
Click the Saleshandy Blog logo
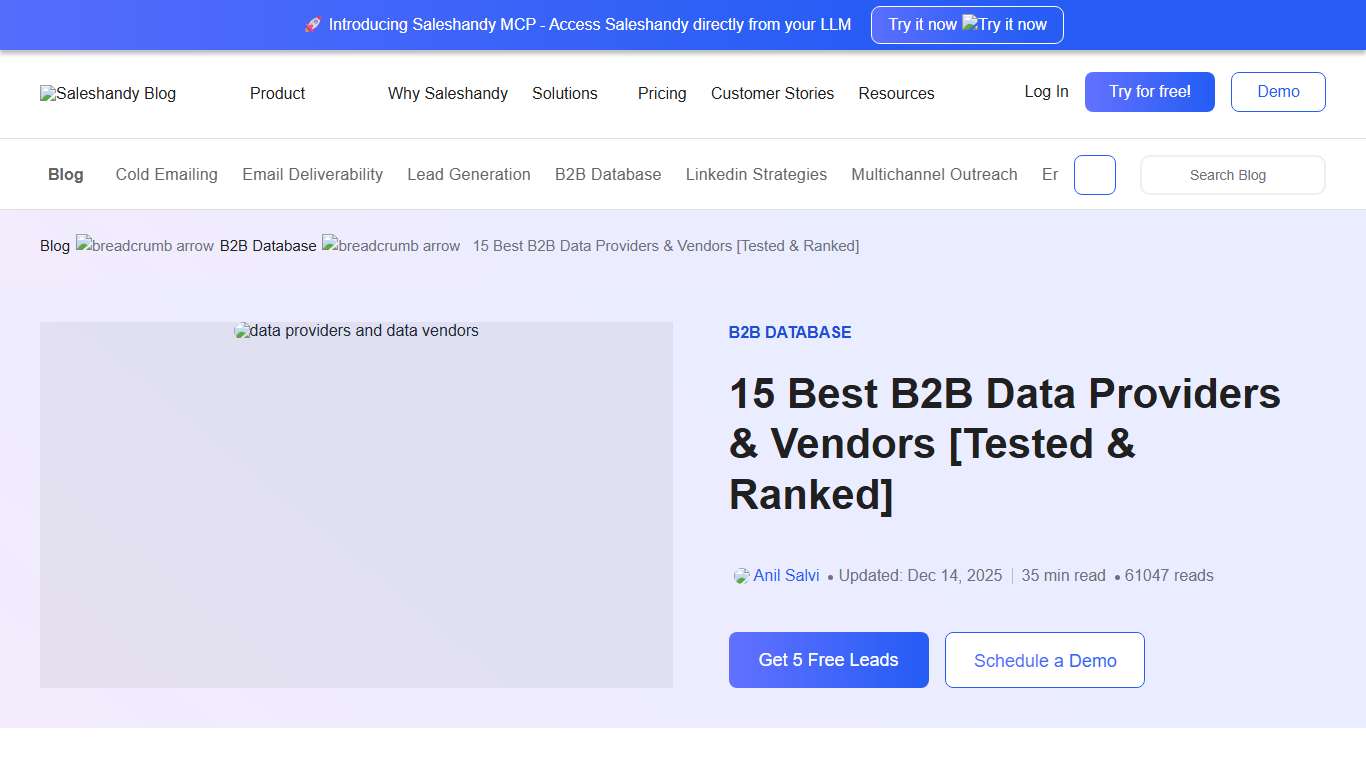pyautogui.click(x=107, y=93)
